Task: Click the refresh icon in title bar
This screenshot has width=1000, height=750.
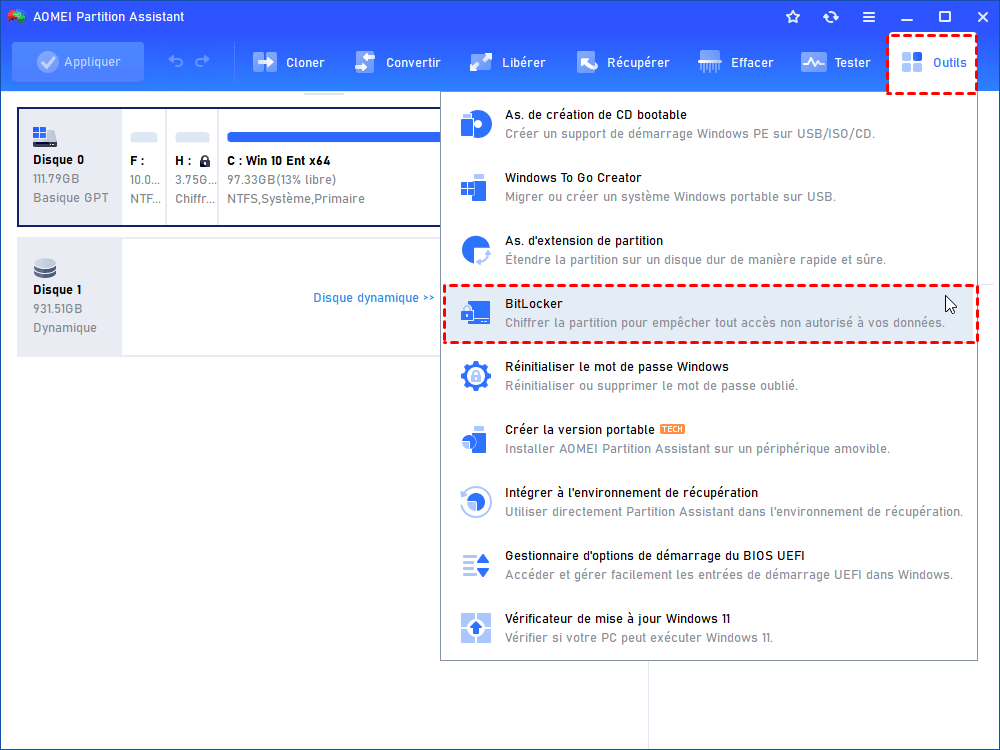Action: click(x=831, y=17)
